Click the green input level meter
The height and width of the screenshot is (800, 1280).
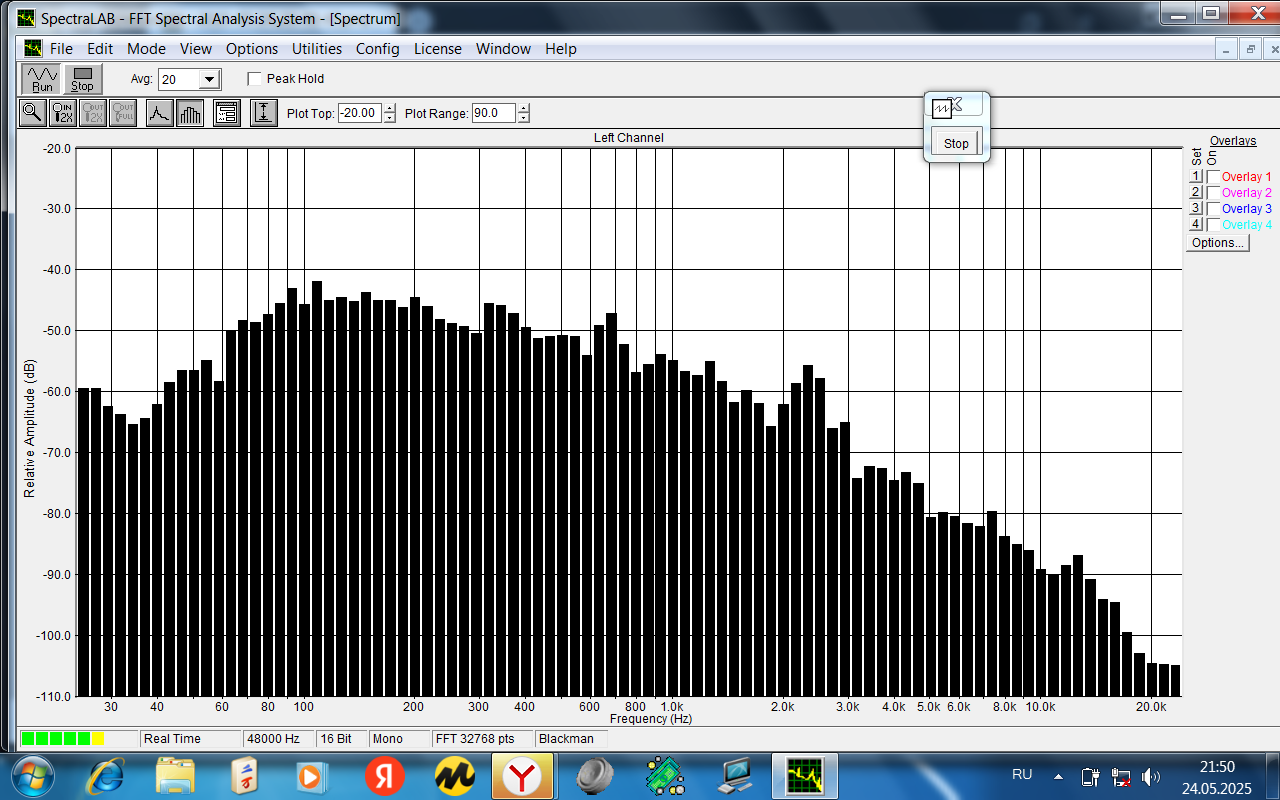(x=79, y=739)
